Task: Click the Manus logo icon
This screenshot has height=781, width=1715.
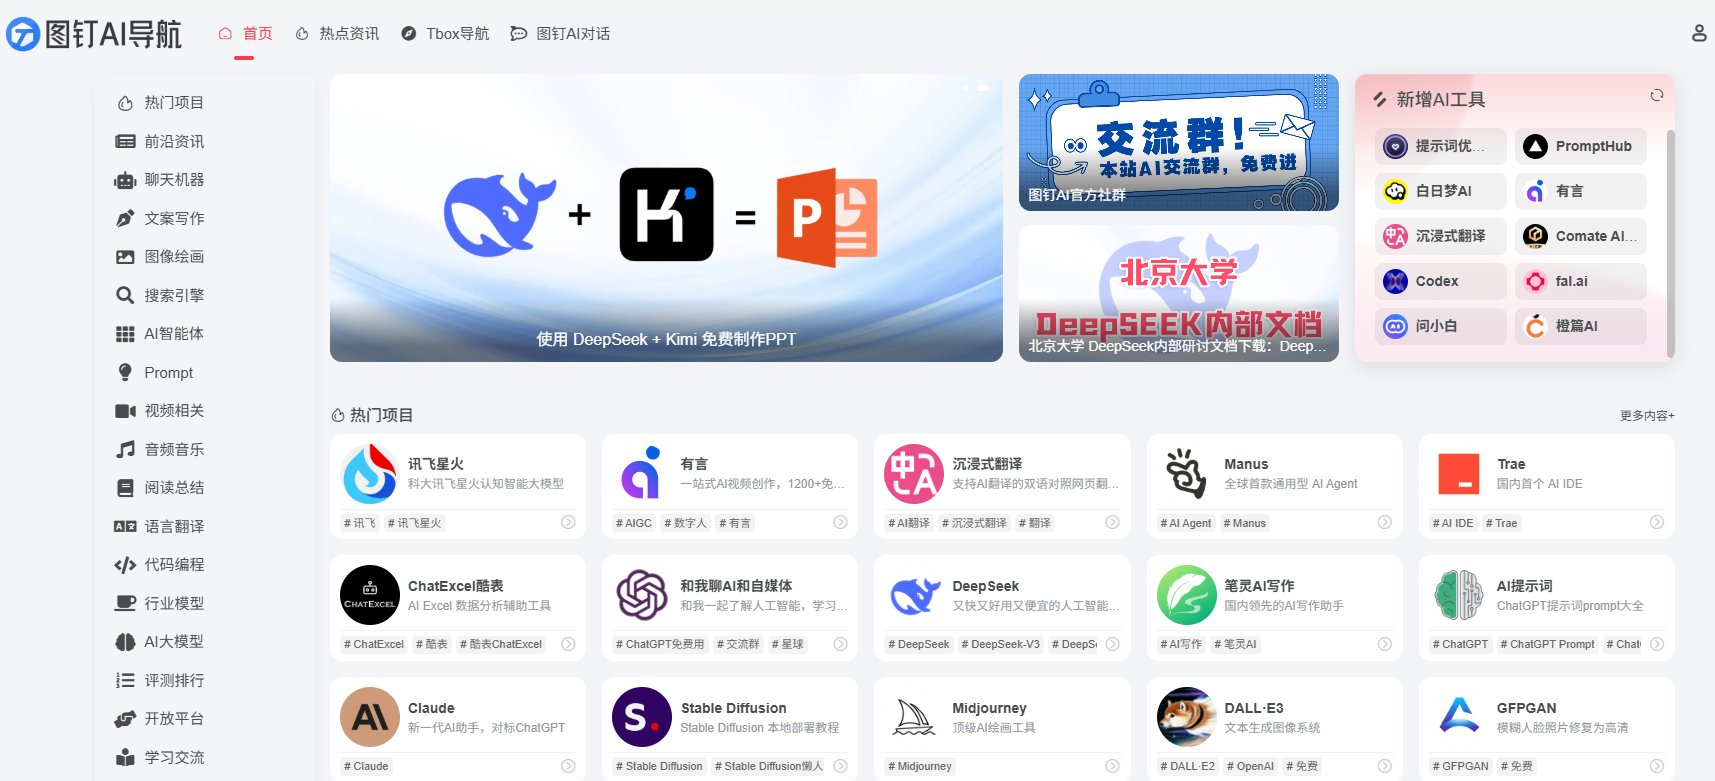Action: pyautogui.click(x=1186, y=474)
